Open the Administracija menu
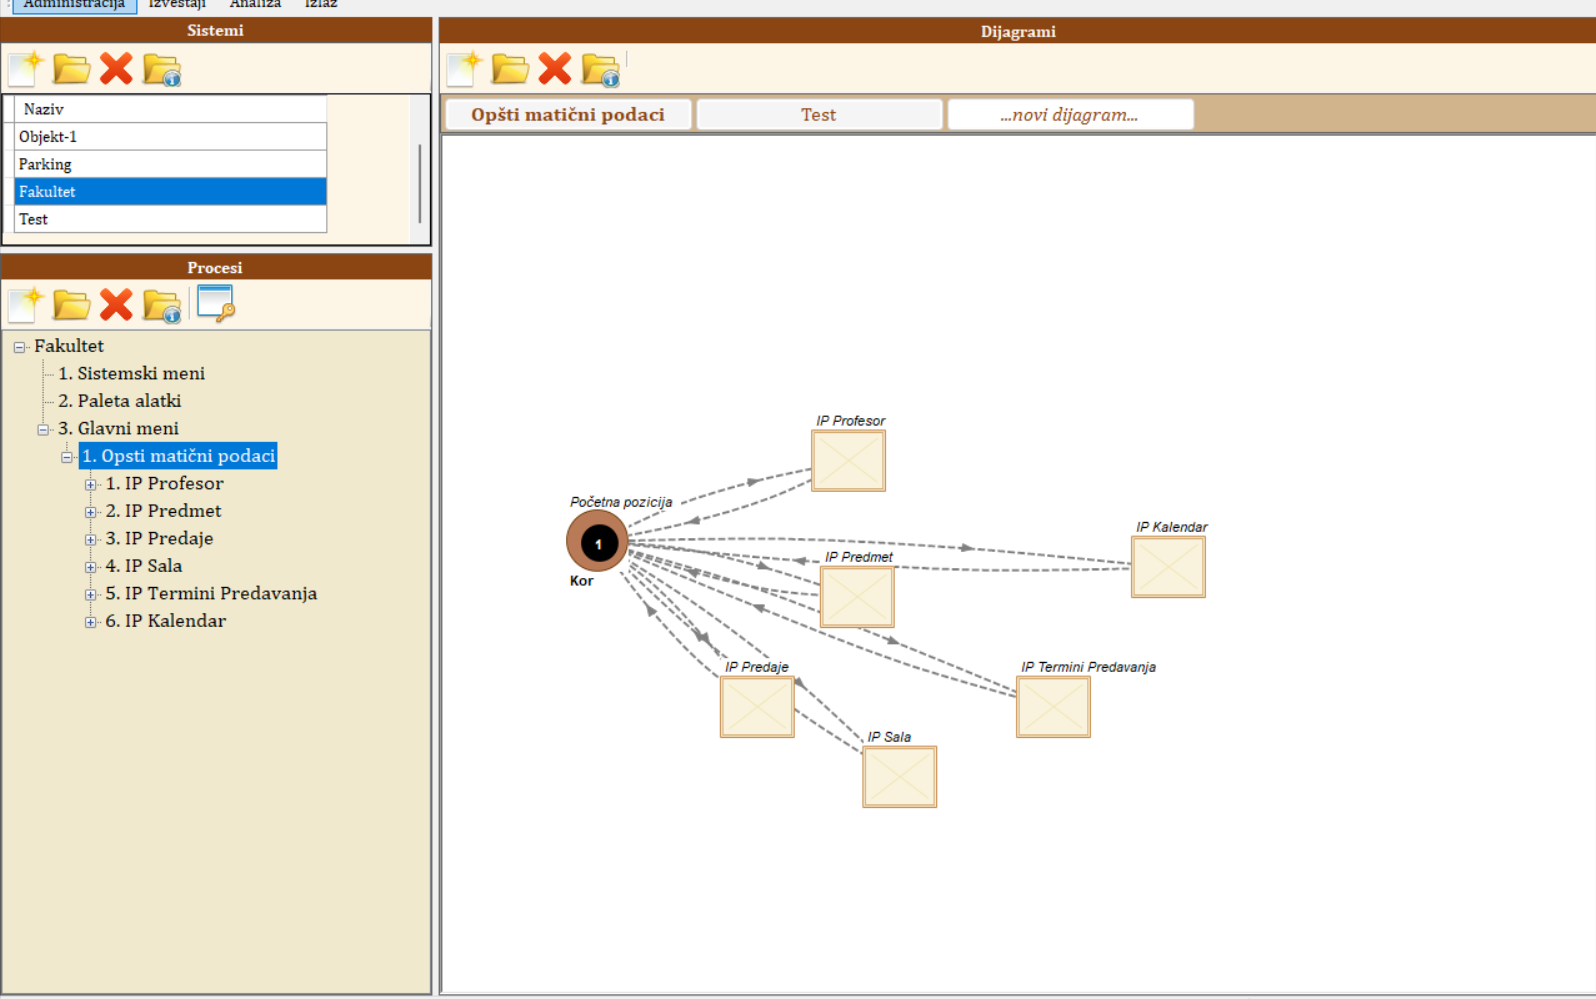 point(75,4)
